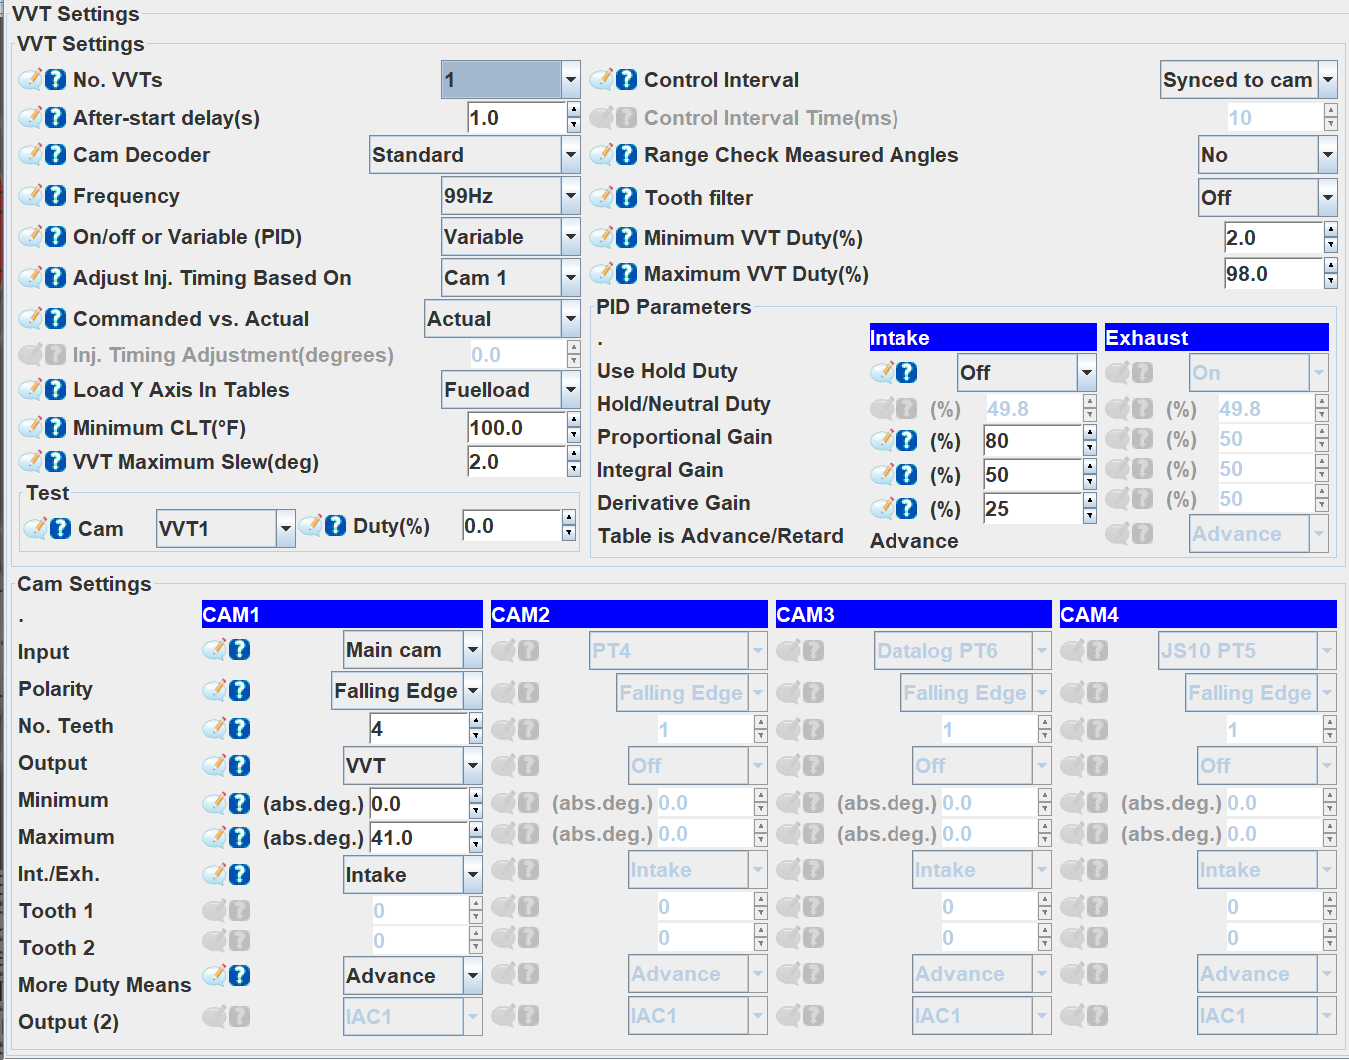
Task: Click pencil icon beside Control Interval
Action: click(602, 80)
